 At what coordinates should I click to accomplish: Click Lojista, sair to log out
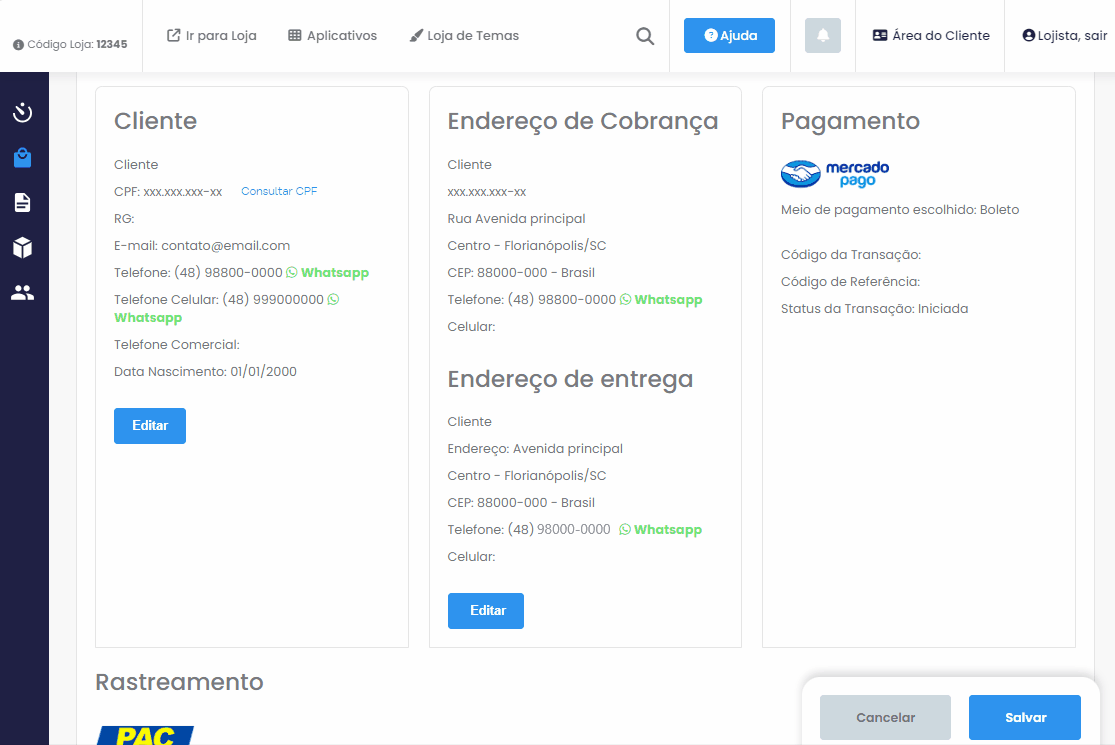point(1065,36)
